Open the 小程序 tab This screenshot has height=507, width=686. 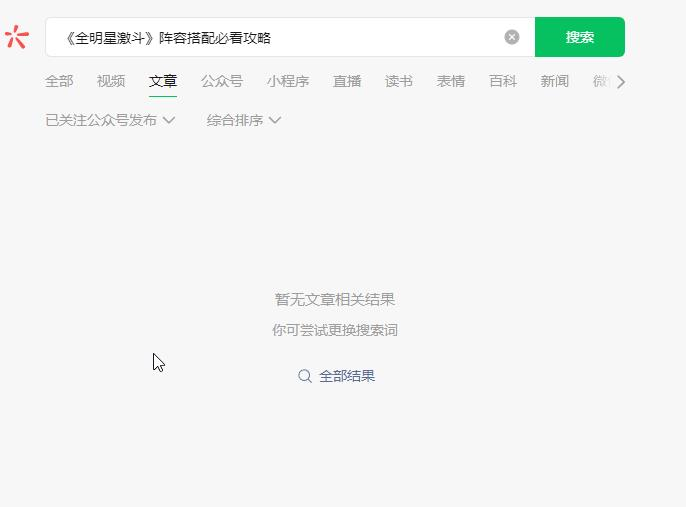(x=288, y=81)
